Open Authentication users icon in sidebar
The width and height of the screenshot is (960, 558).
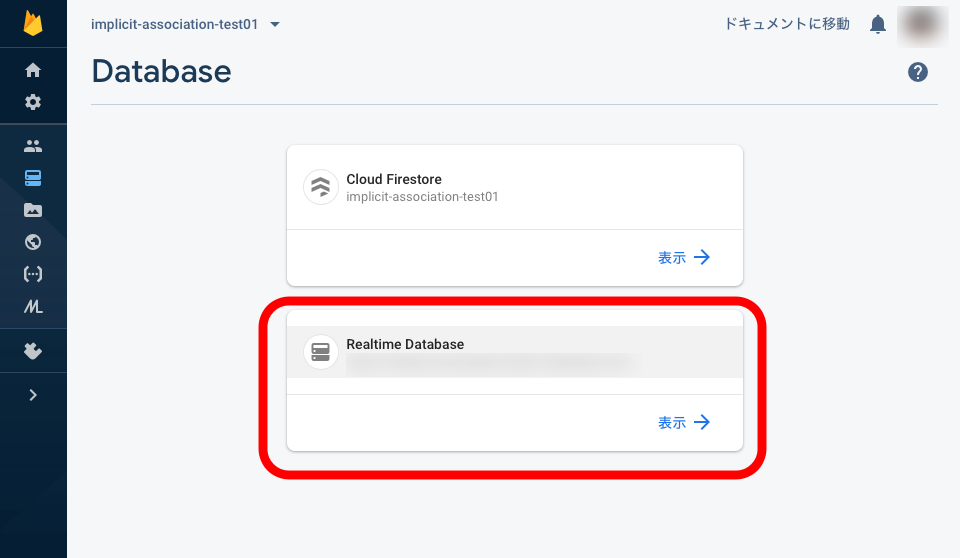pos(33,146)
